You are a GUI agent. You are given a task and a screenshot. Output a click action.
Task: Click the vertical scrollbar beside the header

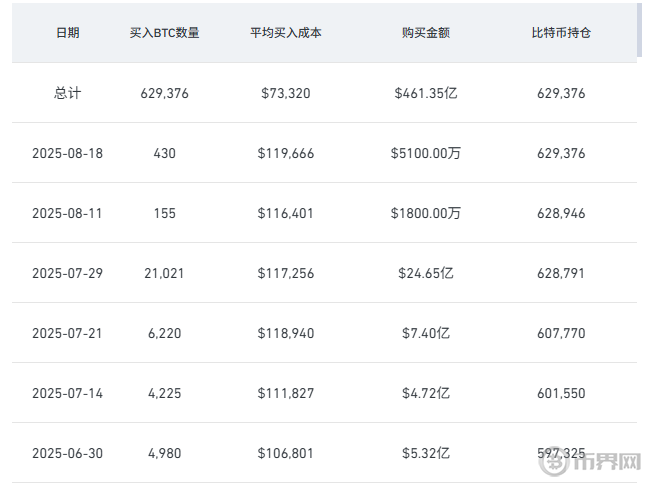point(638,30)
